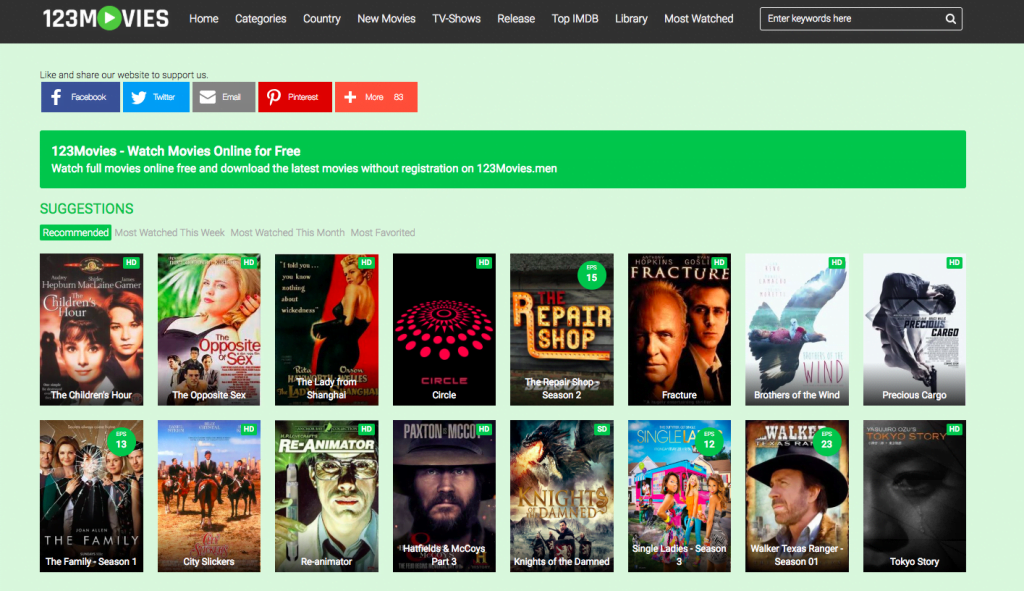Click EPS 13 badge on The Family
The width and height of the screenshot is (1024, 591).
[x=121, y=443]
